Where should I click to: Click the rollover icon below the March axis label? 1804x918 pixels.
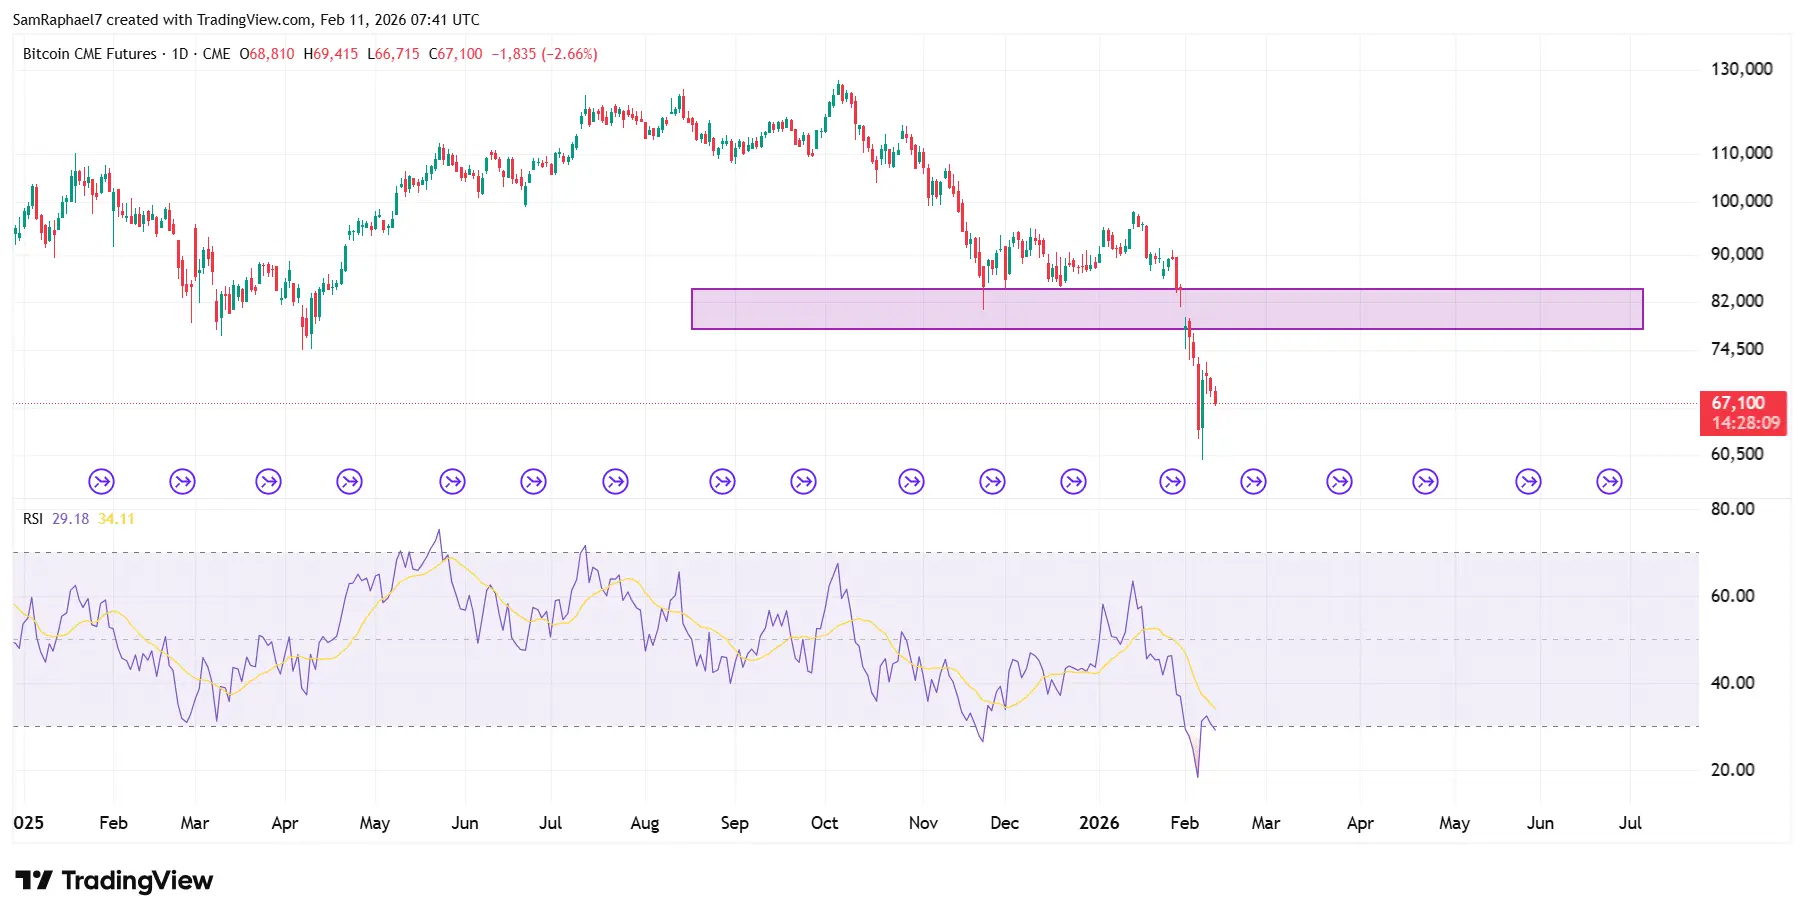click(183, 481)
